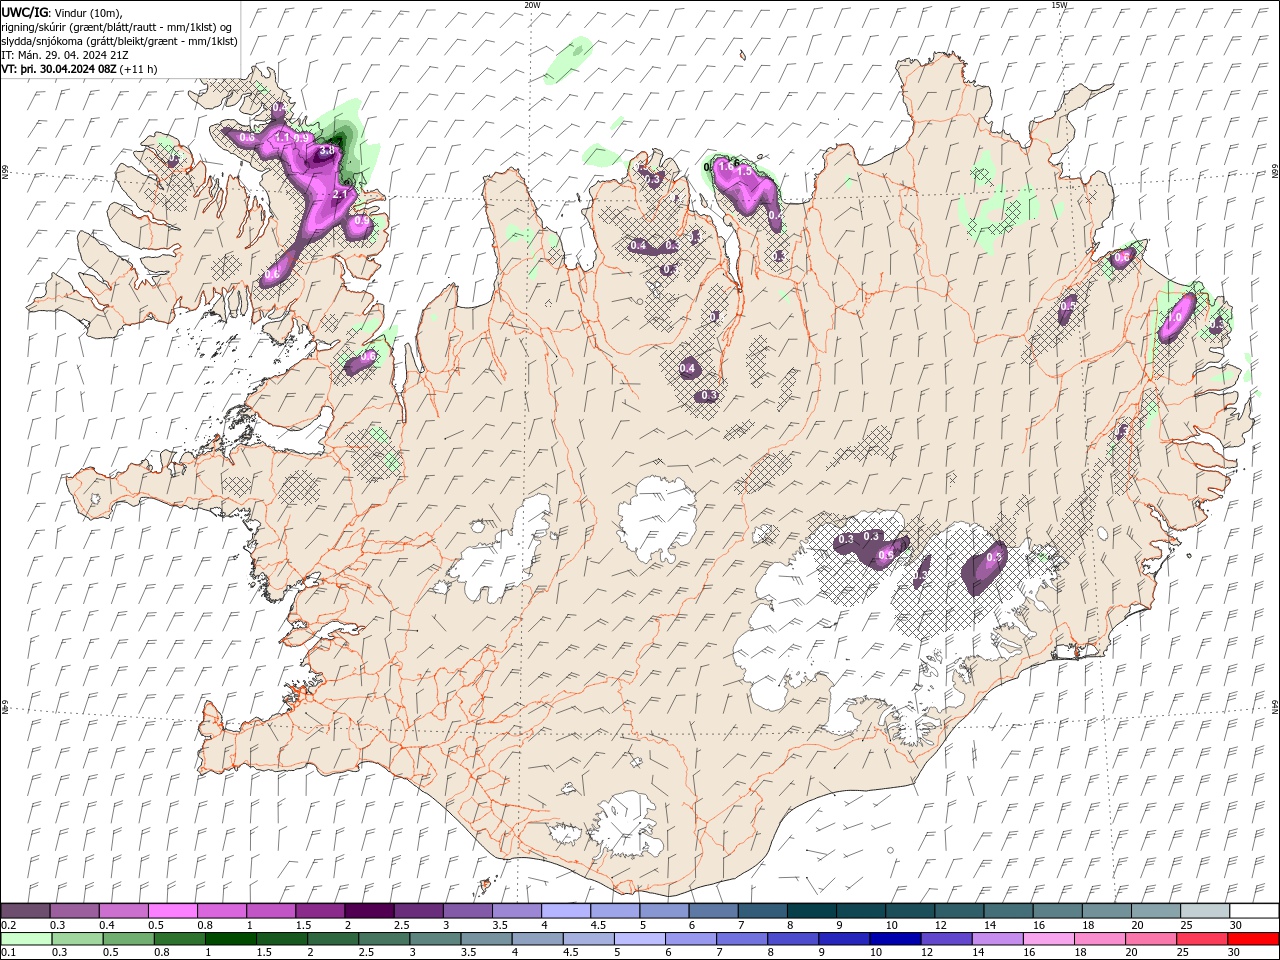Pick the dark mauve 0.2 swatch
Screen dimensions: 1280x960
[25, 911]
